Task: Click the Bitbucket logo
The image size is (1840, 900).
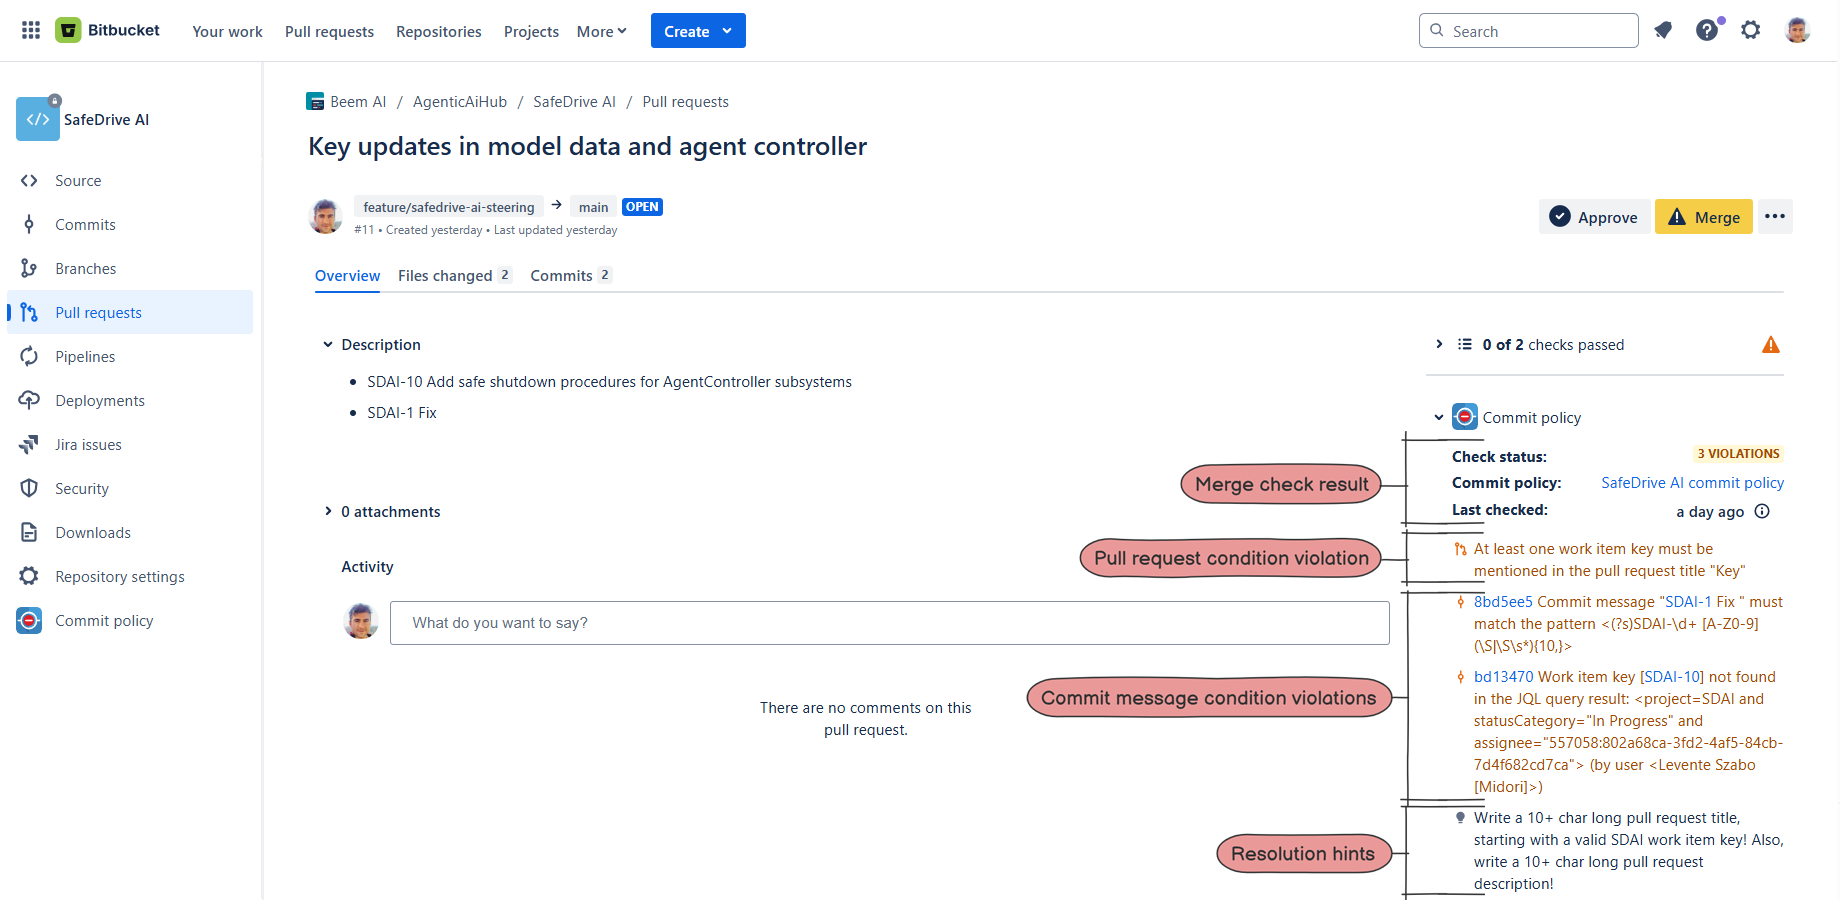Action: point(108,30)
